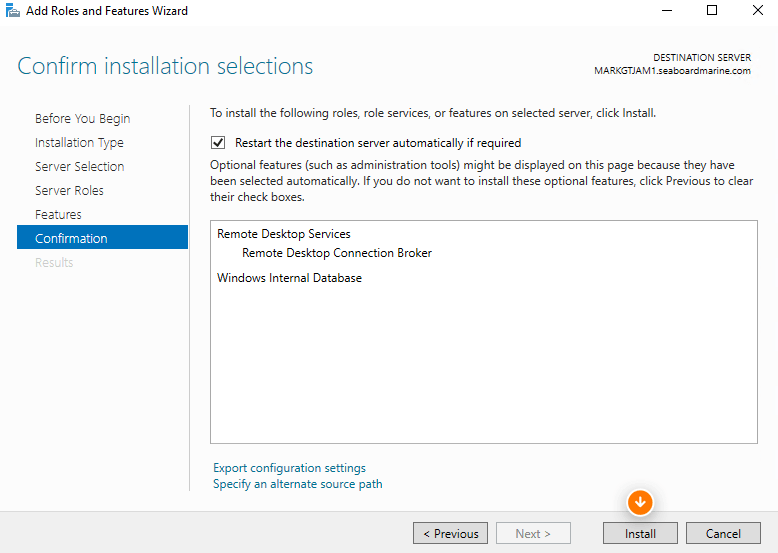Image resolution: width=778 pixels, height=553 pixels.
Task: Click the Server Manager wizard title icon
Action: [12, 10]
